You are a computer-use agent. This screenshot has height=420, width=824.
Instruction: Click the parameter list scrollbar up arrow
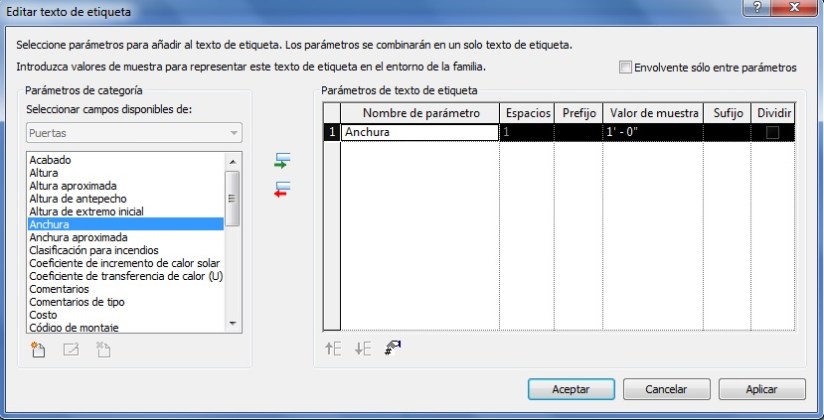(x=233, y=160)
